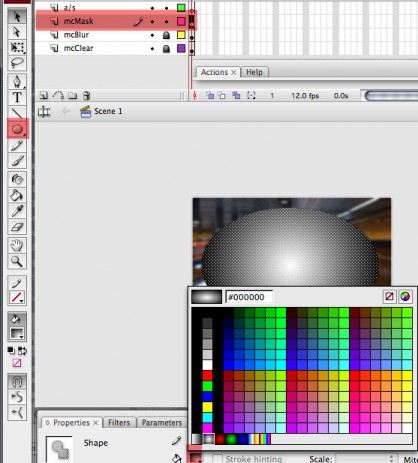Unlock the mcBlur layer
418x463 pixels.
pyautogui.click(x=166, y=35)
